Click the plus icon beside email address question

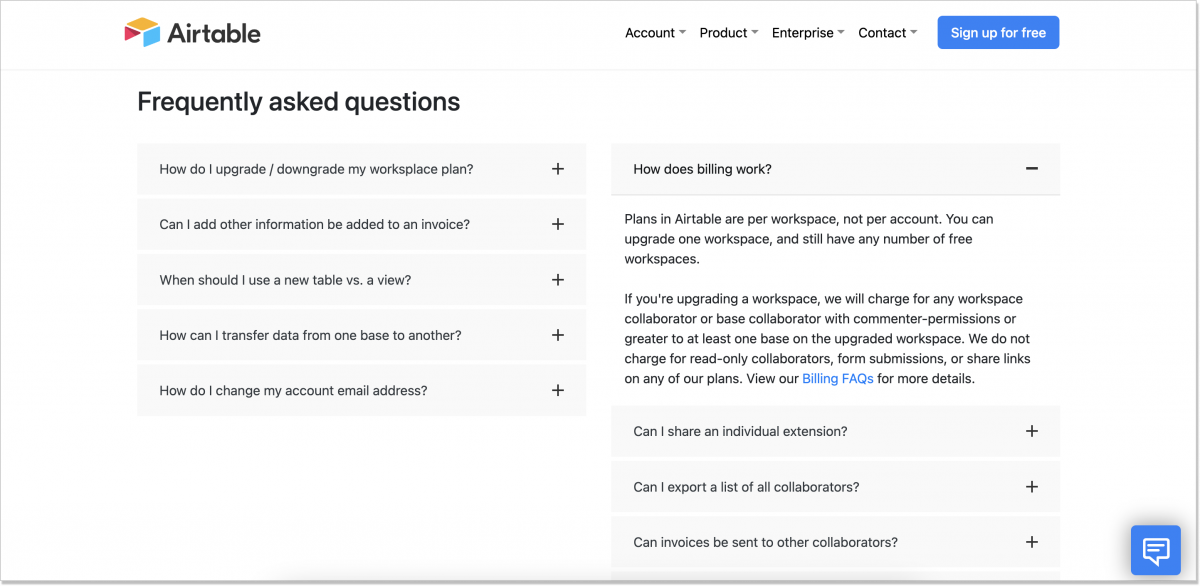tap(557, 390)
